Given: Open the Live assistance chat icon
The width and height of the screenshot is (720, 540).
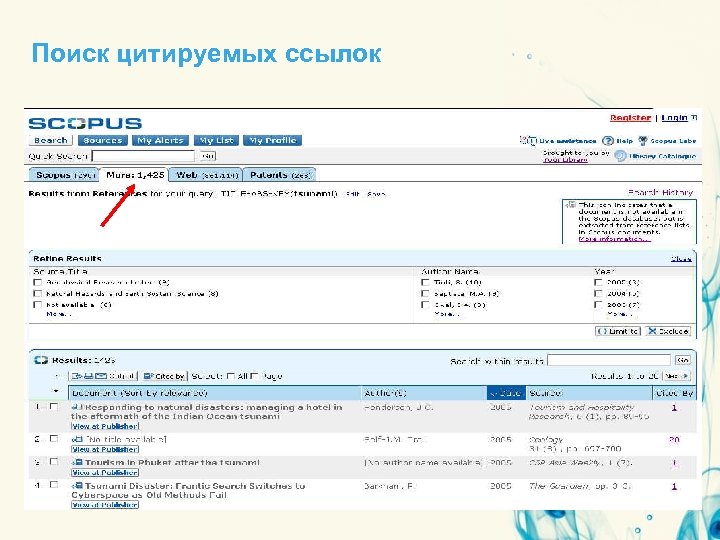Looking at the screenshot, I should coord(528,141).
